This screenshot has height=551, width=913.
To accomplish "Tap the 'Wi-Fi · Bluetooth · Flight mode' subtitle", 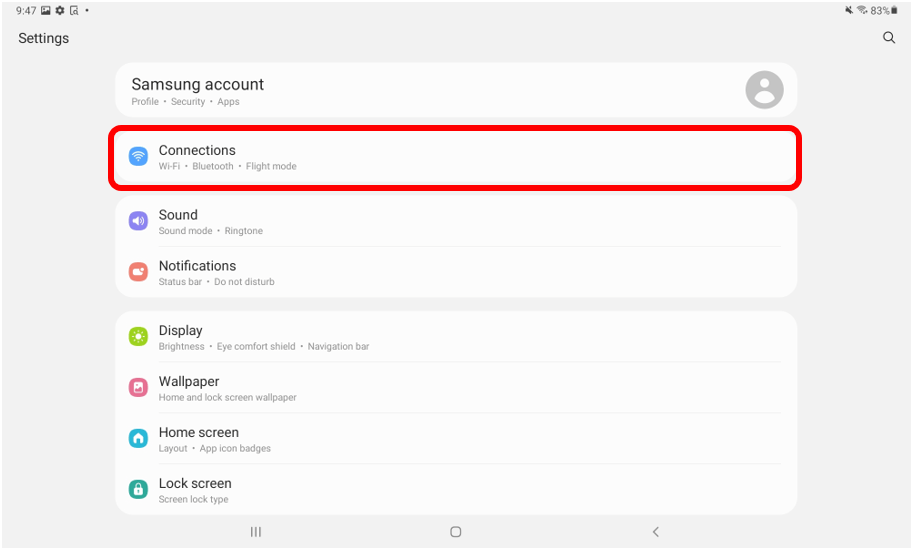I will [x=227, y=167].
